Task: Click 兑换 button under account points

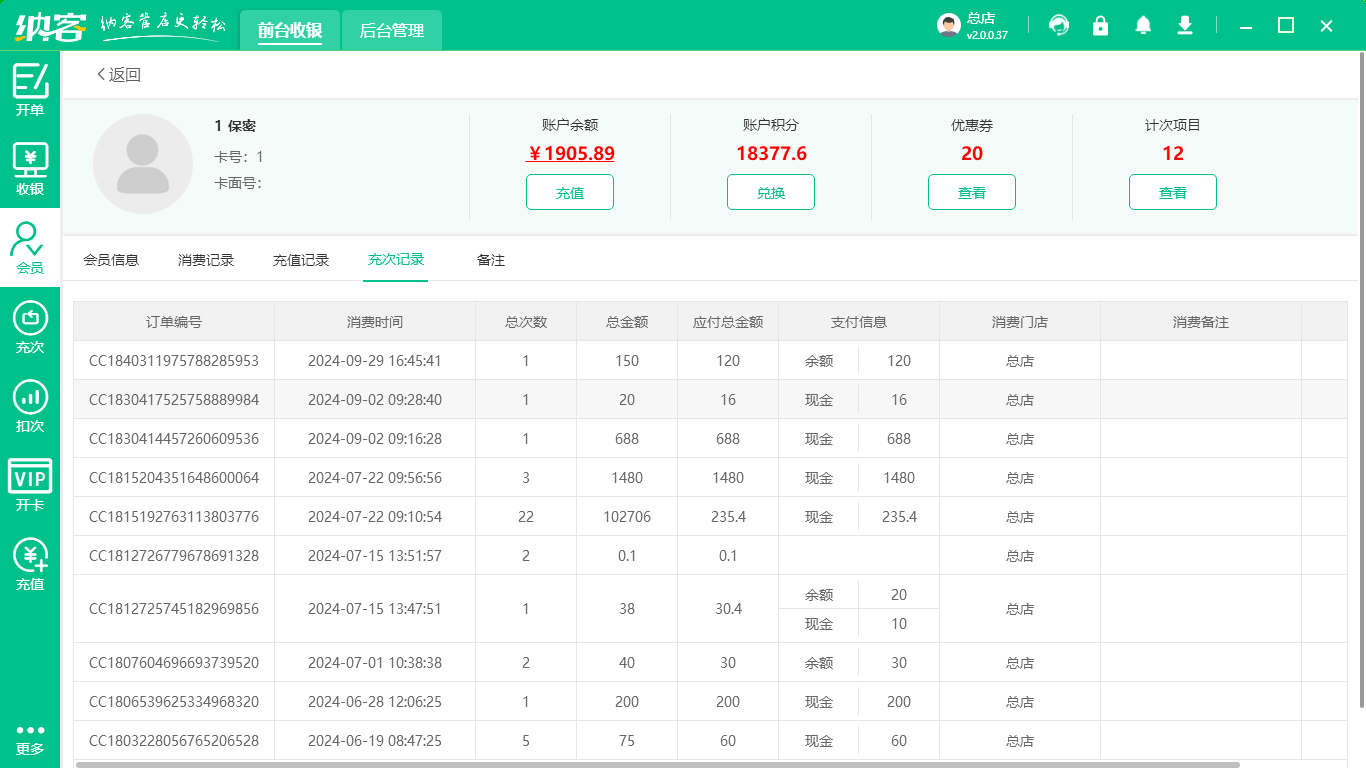Action: click(x=770, y=193)
